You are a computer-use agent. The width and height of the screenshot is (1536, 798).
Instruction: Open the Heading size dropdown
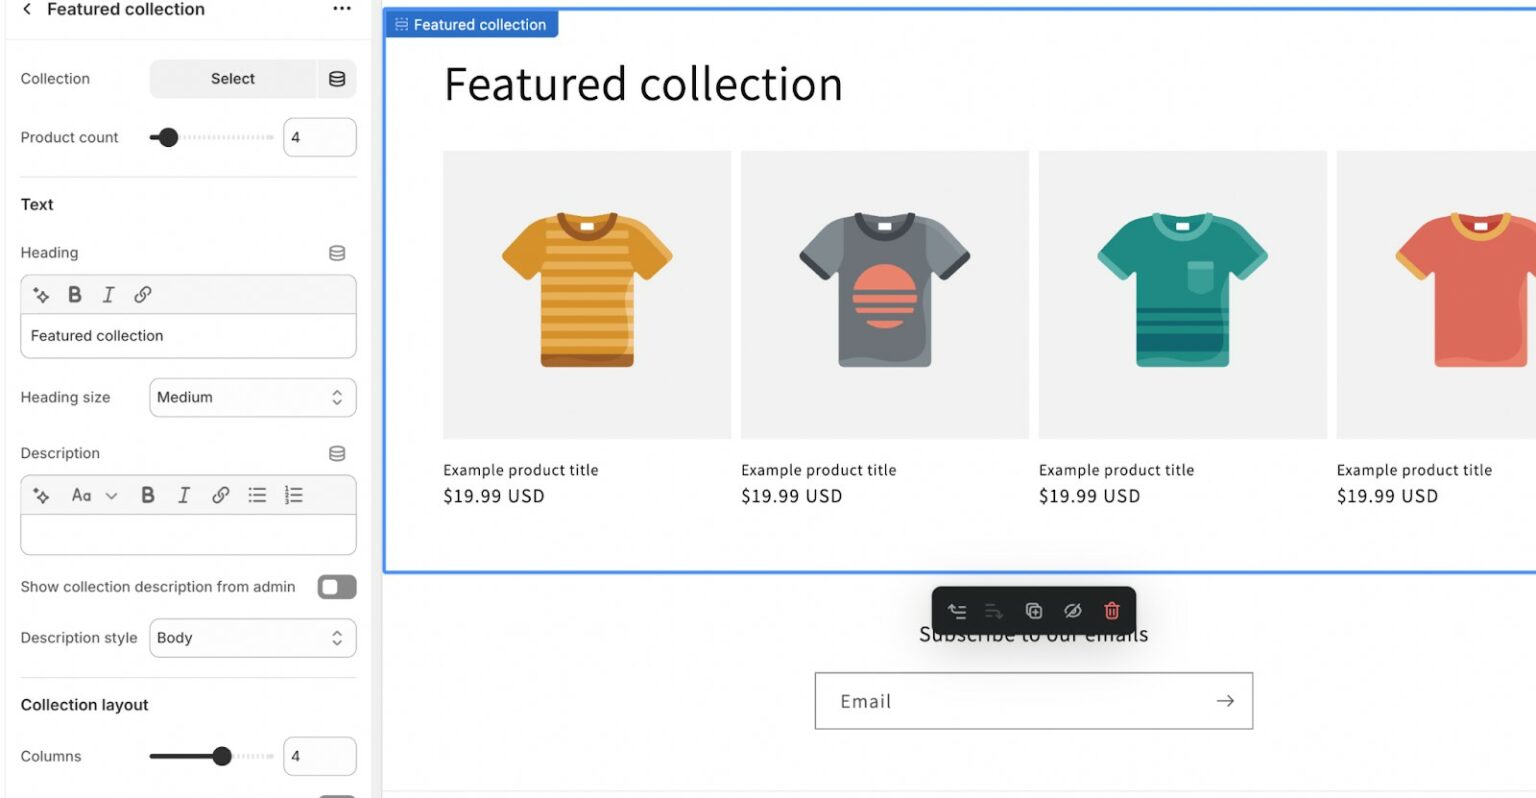pos(252,397)
